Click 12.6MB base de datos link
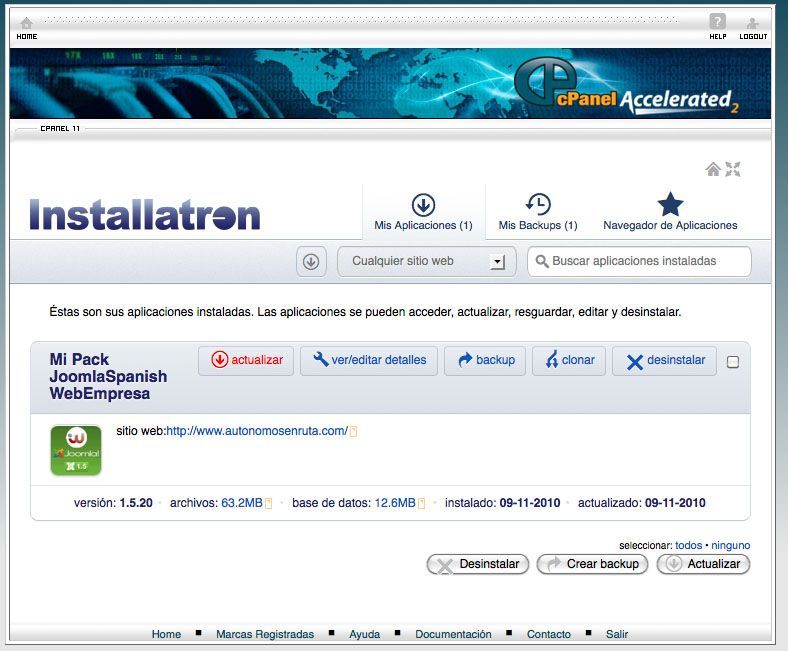This screenshot has height=651, width=788. [x=395, y=503]
